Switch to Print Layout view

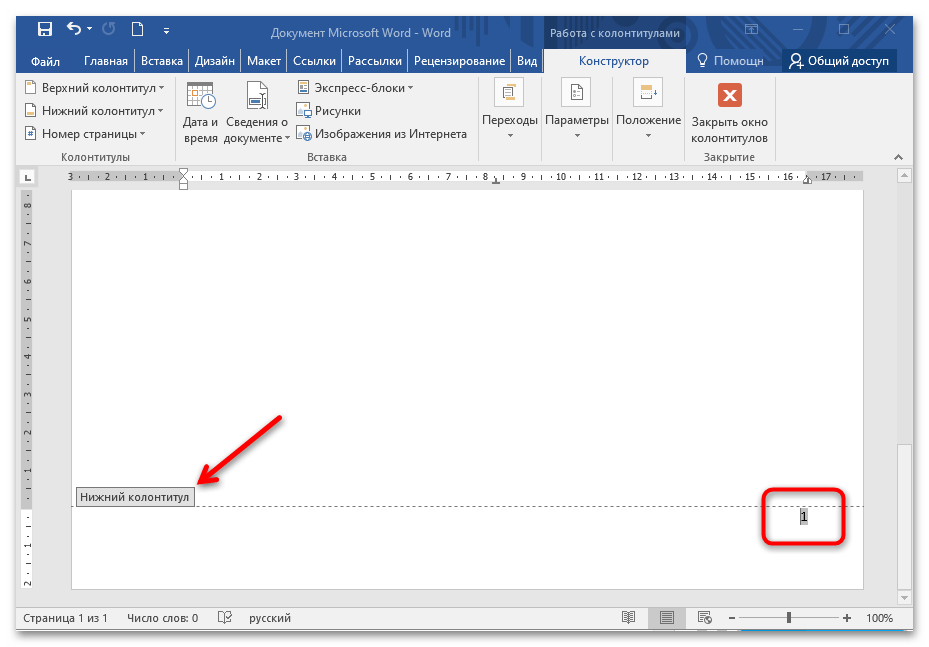click(x=667, y=618)
